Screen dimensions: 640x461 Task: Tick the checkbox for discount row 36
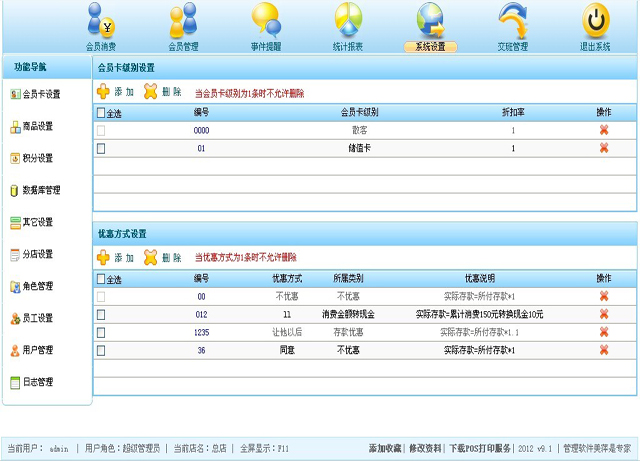100,350
